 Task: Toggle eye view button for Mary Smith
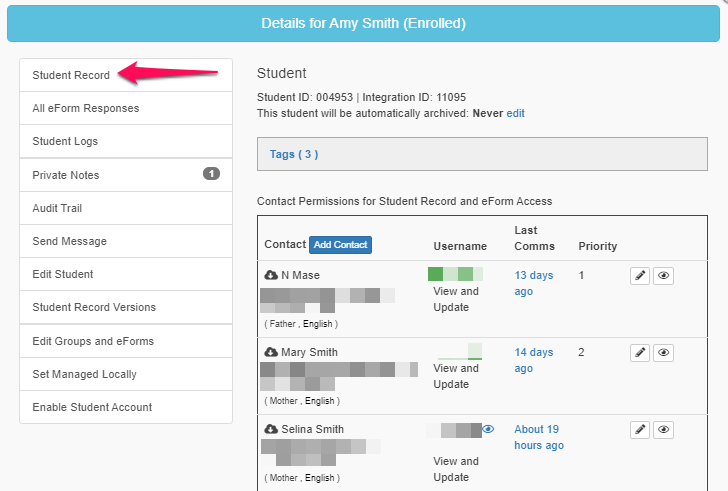[663, 353]
